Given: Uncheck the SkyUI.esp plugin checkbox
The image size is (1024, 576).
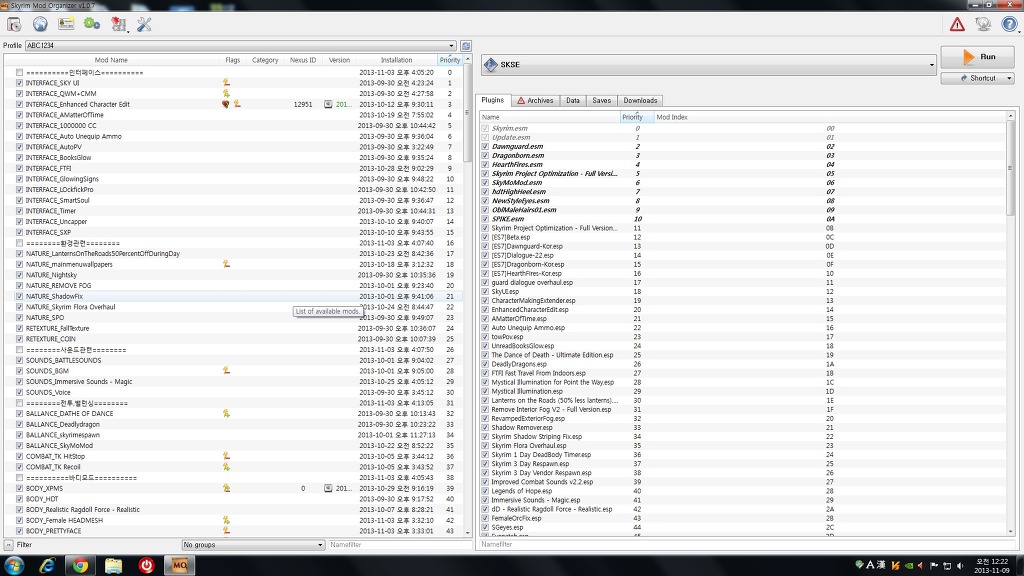Looking at the screenshot, I should [485, 292].
